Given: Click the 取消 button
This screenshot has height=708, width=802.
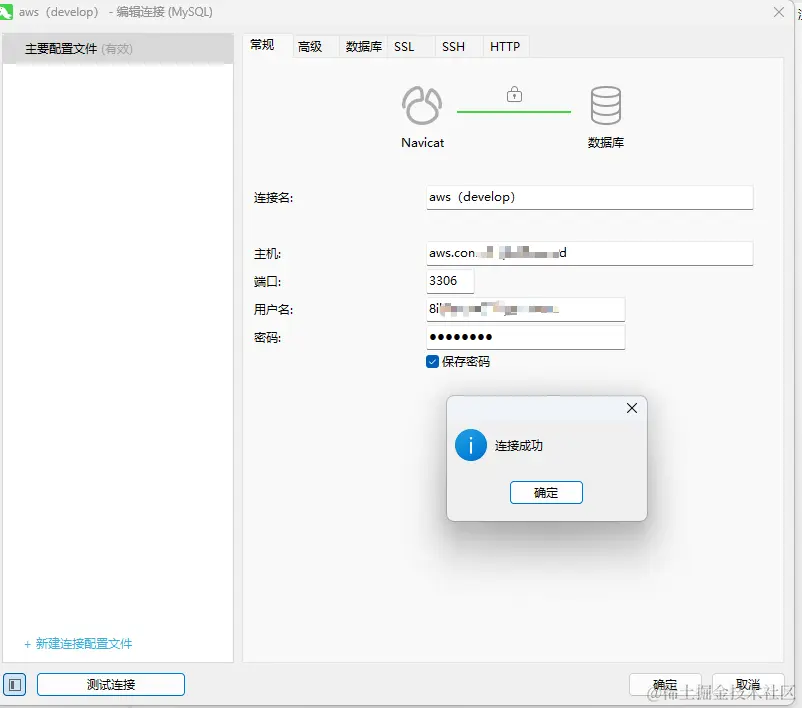Looking at the screenshot, I should [x=748, y=684].
